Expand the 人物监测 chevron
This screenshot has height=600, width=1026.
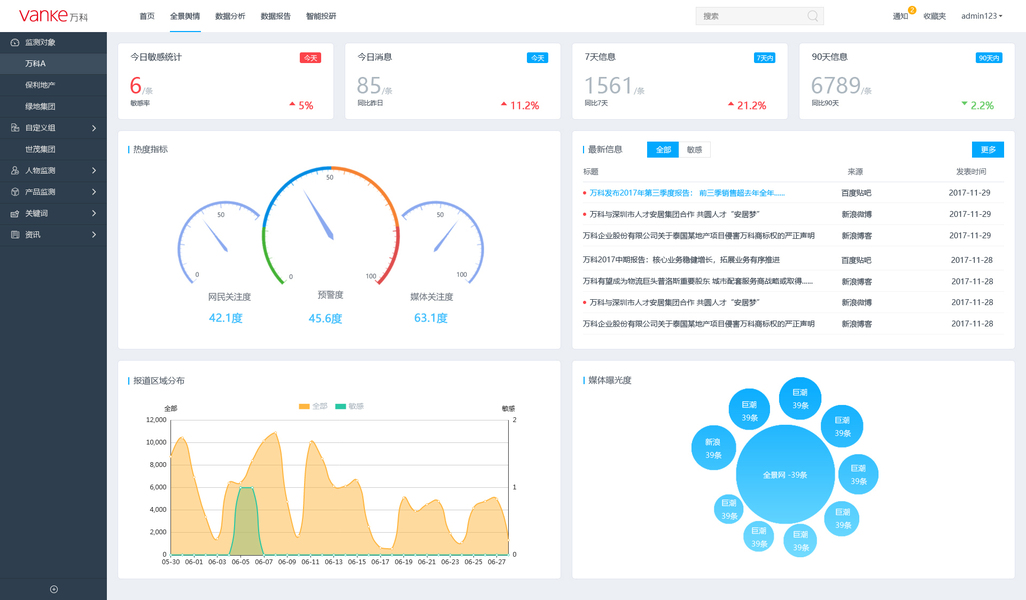point(94,171)
